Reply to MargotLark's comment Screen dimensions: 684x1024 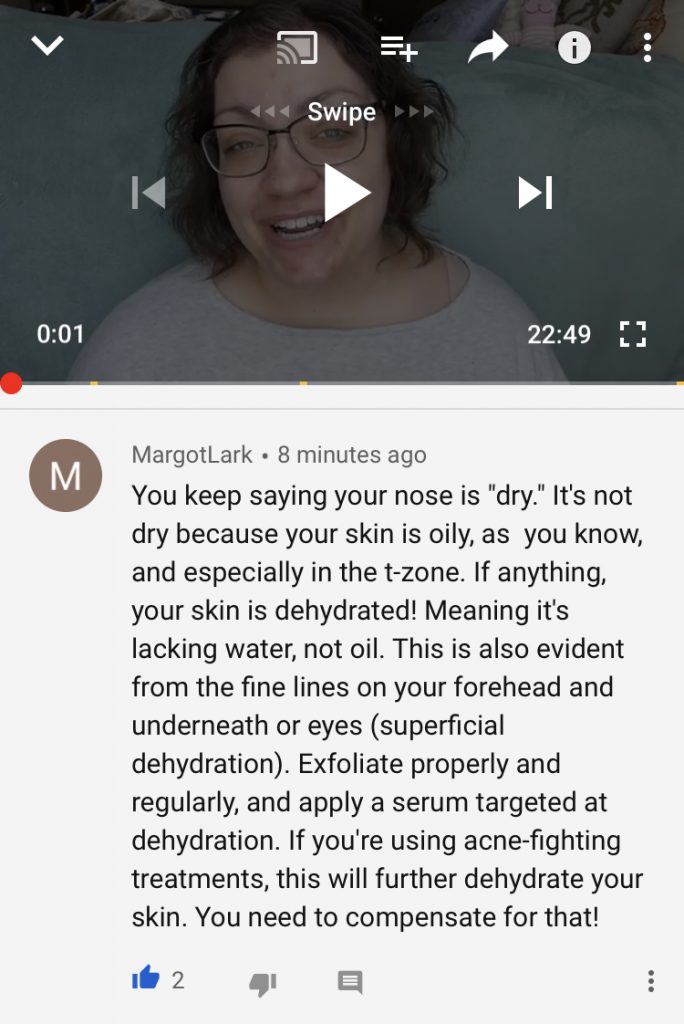350,982
